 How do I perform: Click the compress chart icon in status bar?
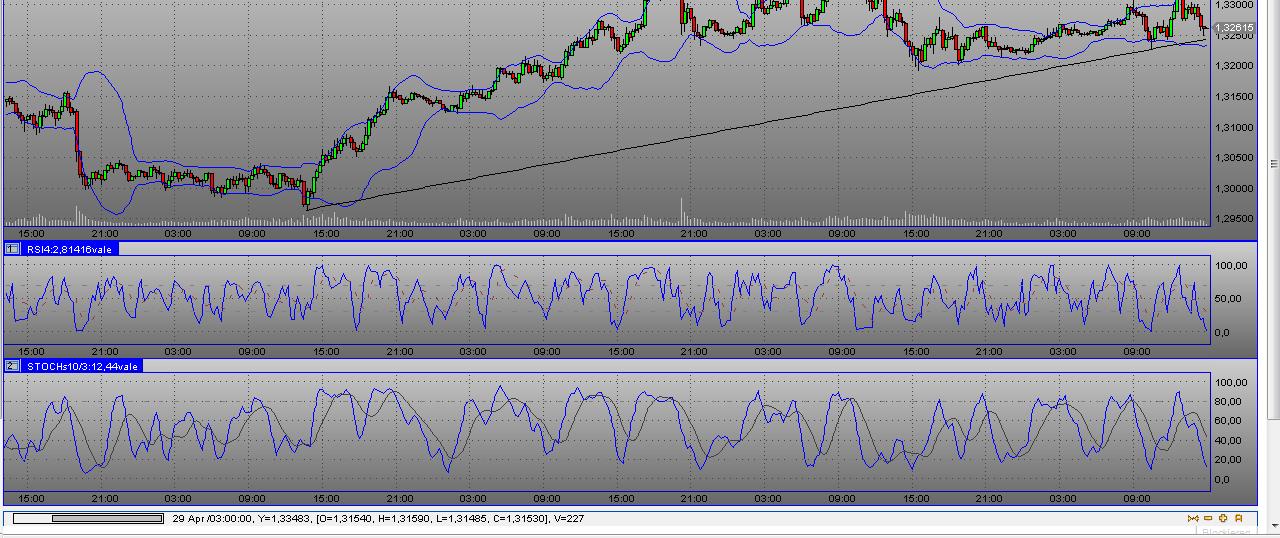(x=1193, y=518)
